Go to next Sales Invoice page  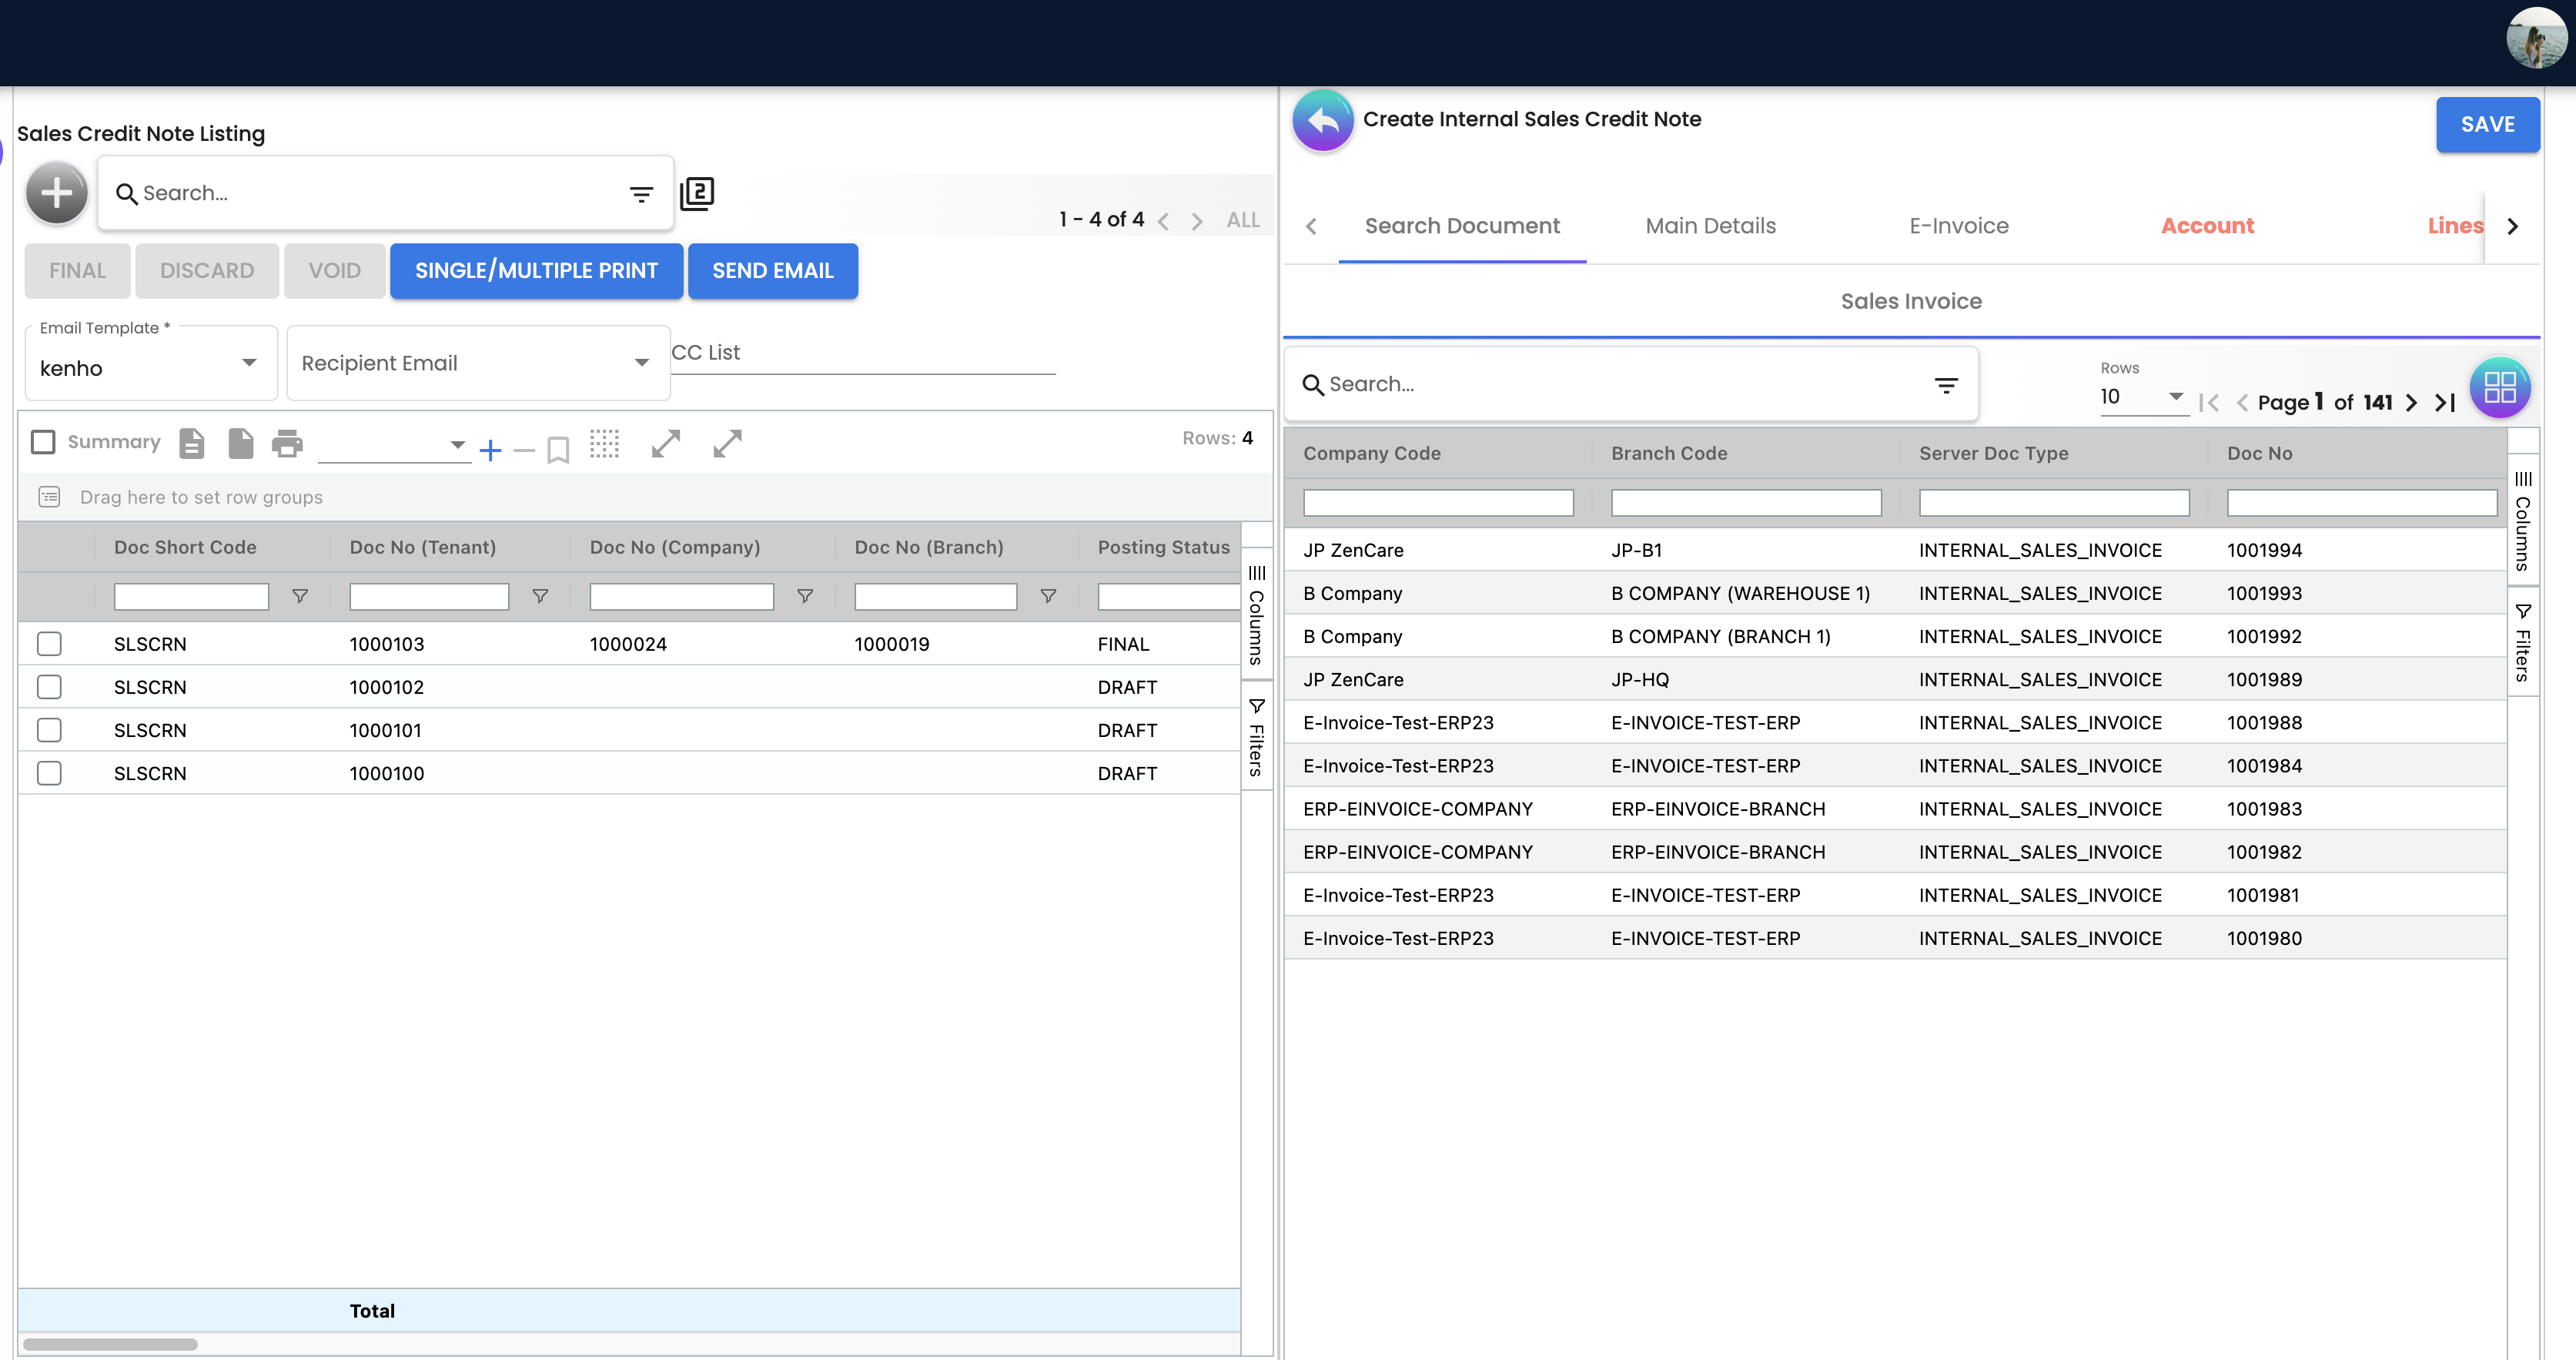[2411, 402]
